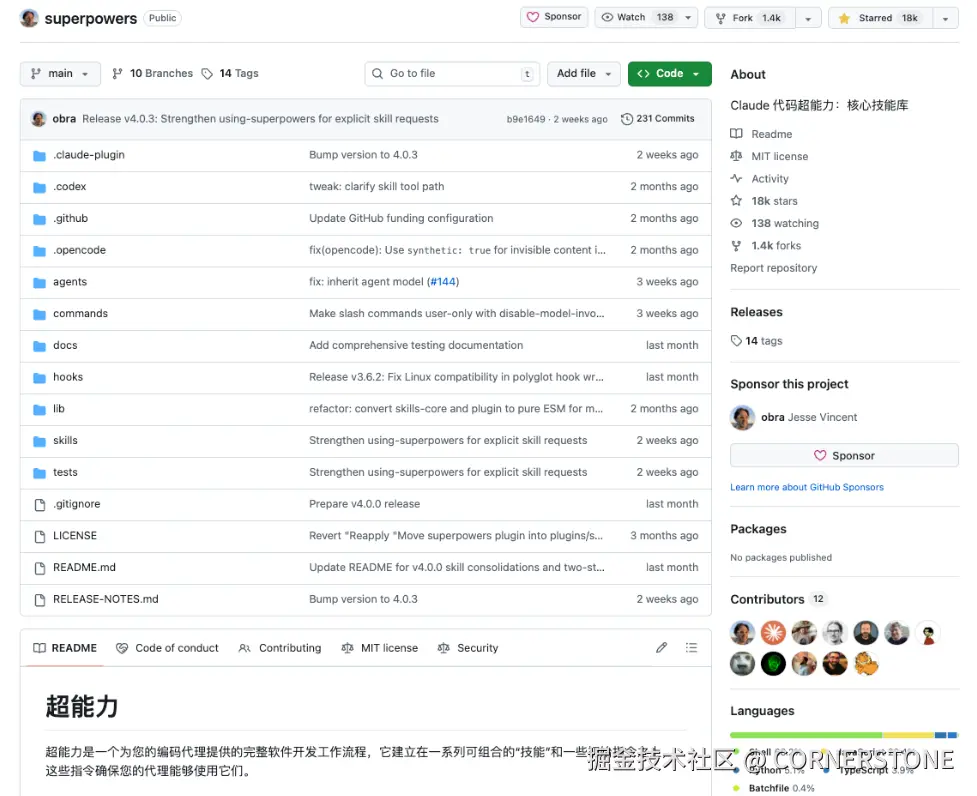
Task: Click the .gitignore file icon
Action: 40,505
